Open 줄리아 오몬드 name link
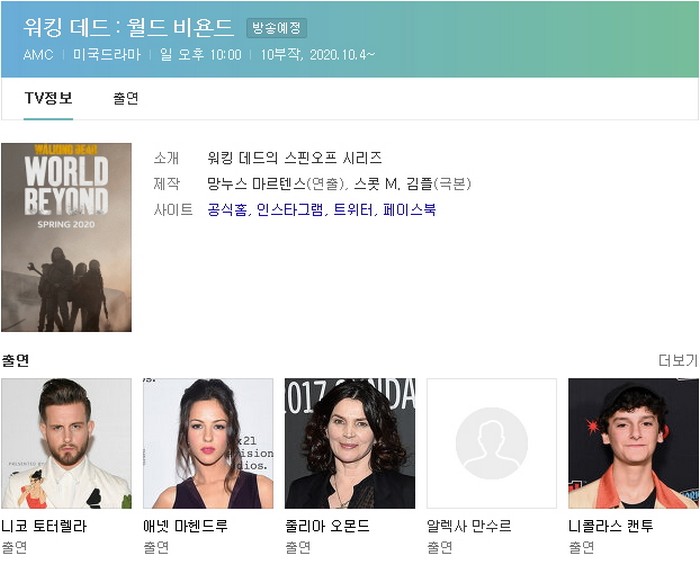The image size is (700, 565). (x=327, y=526)
